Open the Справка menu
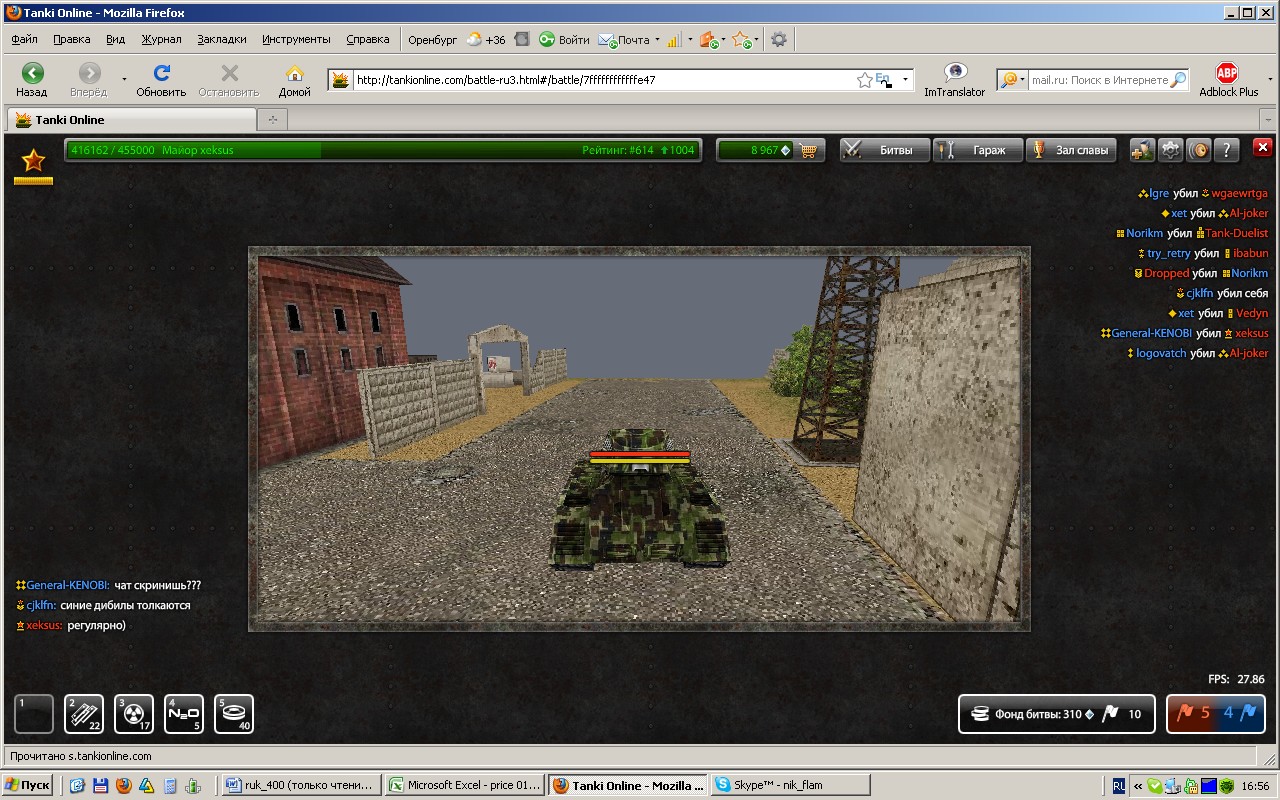 pyautogui.click(x=368, y=40)
